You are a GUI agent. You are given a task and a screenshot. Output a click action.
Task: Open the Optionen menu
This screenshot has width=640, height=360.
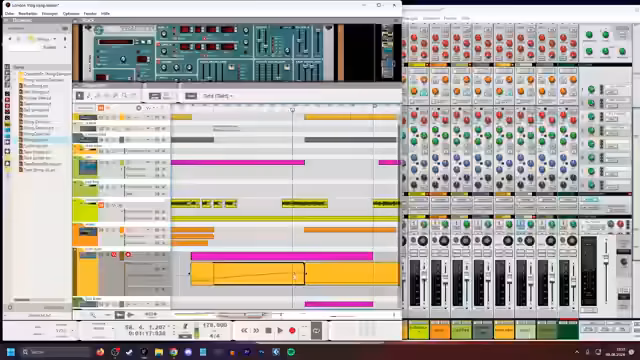[71, 13]
